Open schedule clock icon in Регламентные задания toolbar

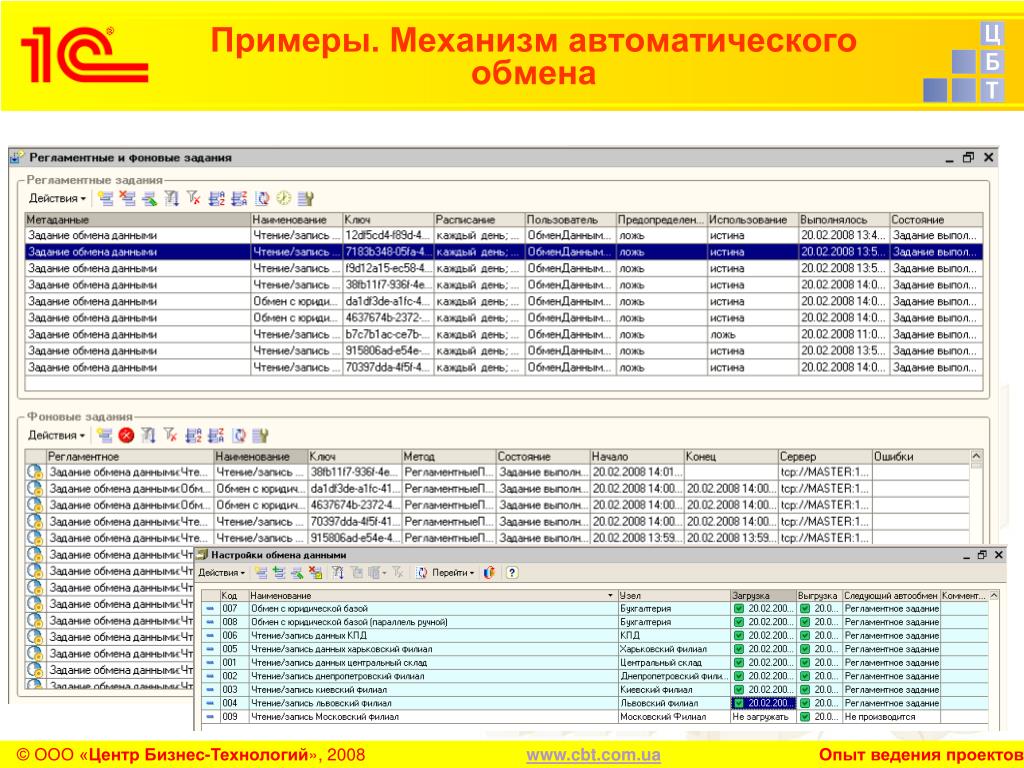click(283, 199)
